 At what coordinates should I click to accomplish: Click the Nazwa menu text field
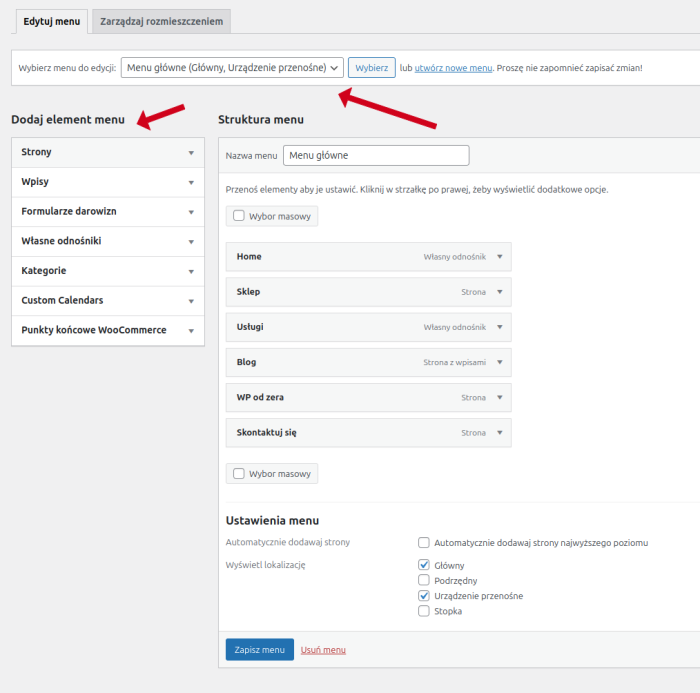[x=376, y=156]
